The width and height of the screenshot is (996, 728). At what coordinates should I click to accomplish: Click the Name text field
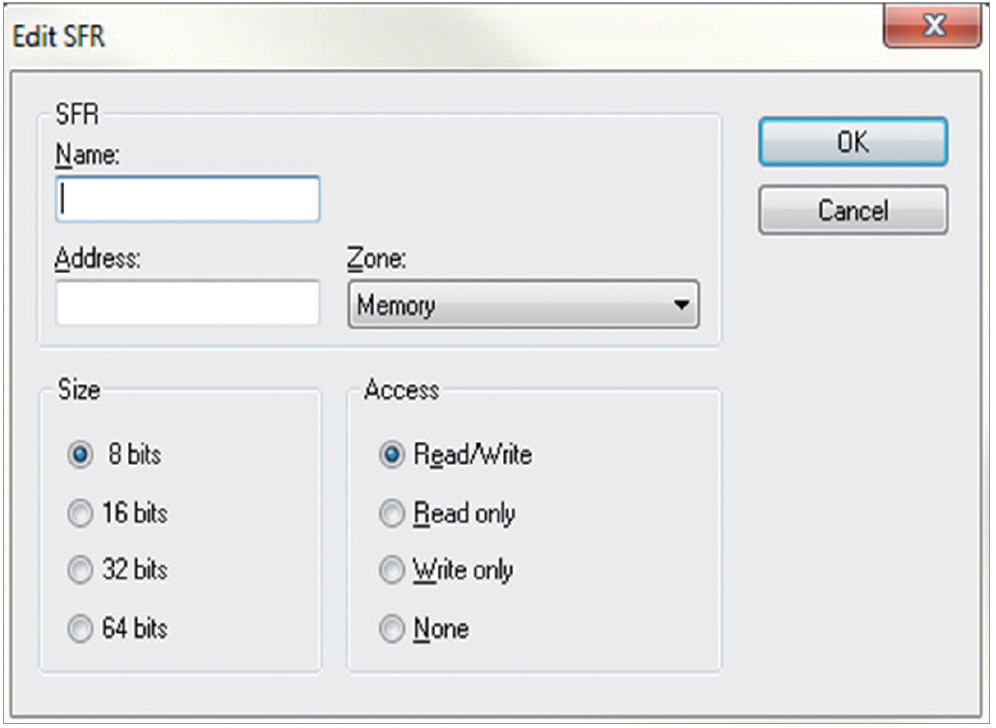(188, 199)
